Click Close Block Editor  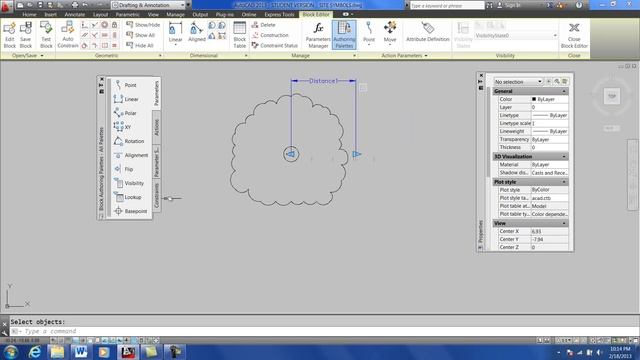coord(574,35)
